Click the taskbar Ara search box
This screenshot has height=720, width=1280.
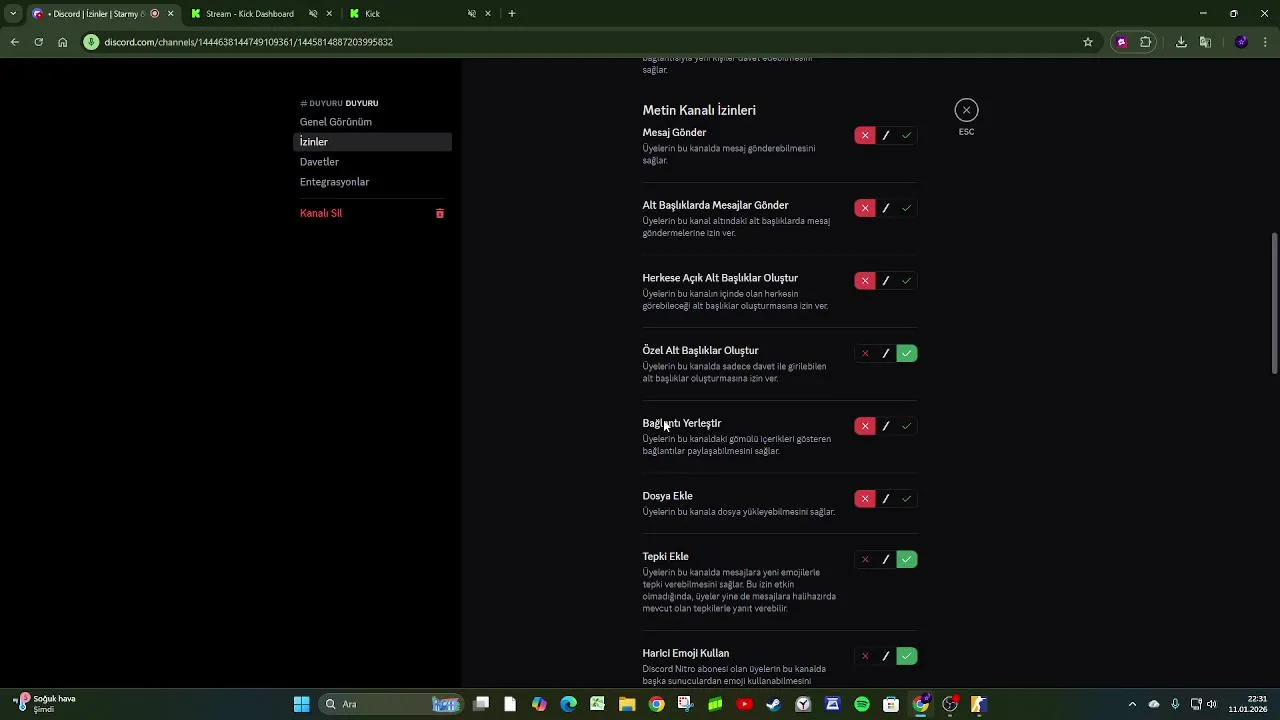click(x=390, y=704)
